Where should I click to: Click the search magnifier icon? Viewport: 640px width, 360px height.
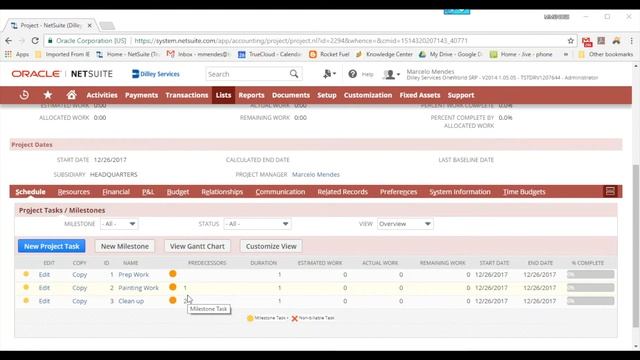click(294, 74)
